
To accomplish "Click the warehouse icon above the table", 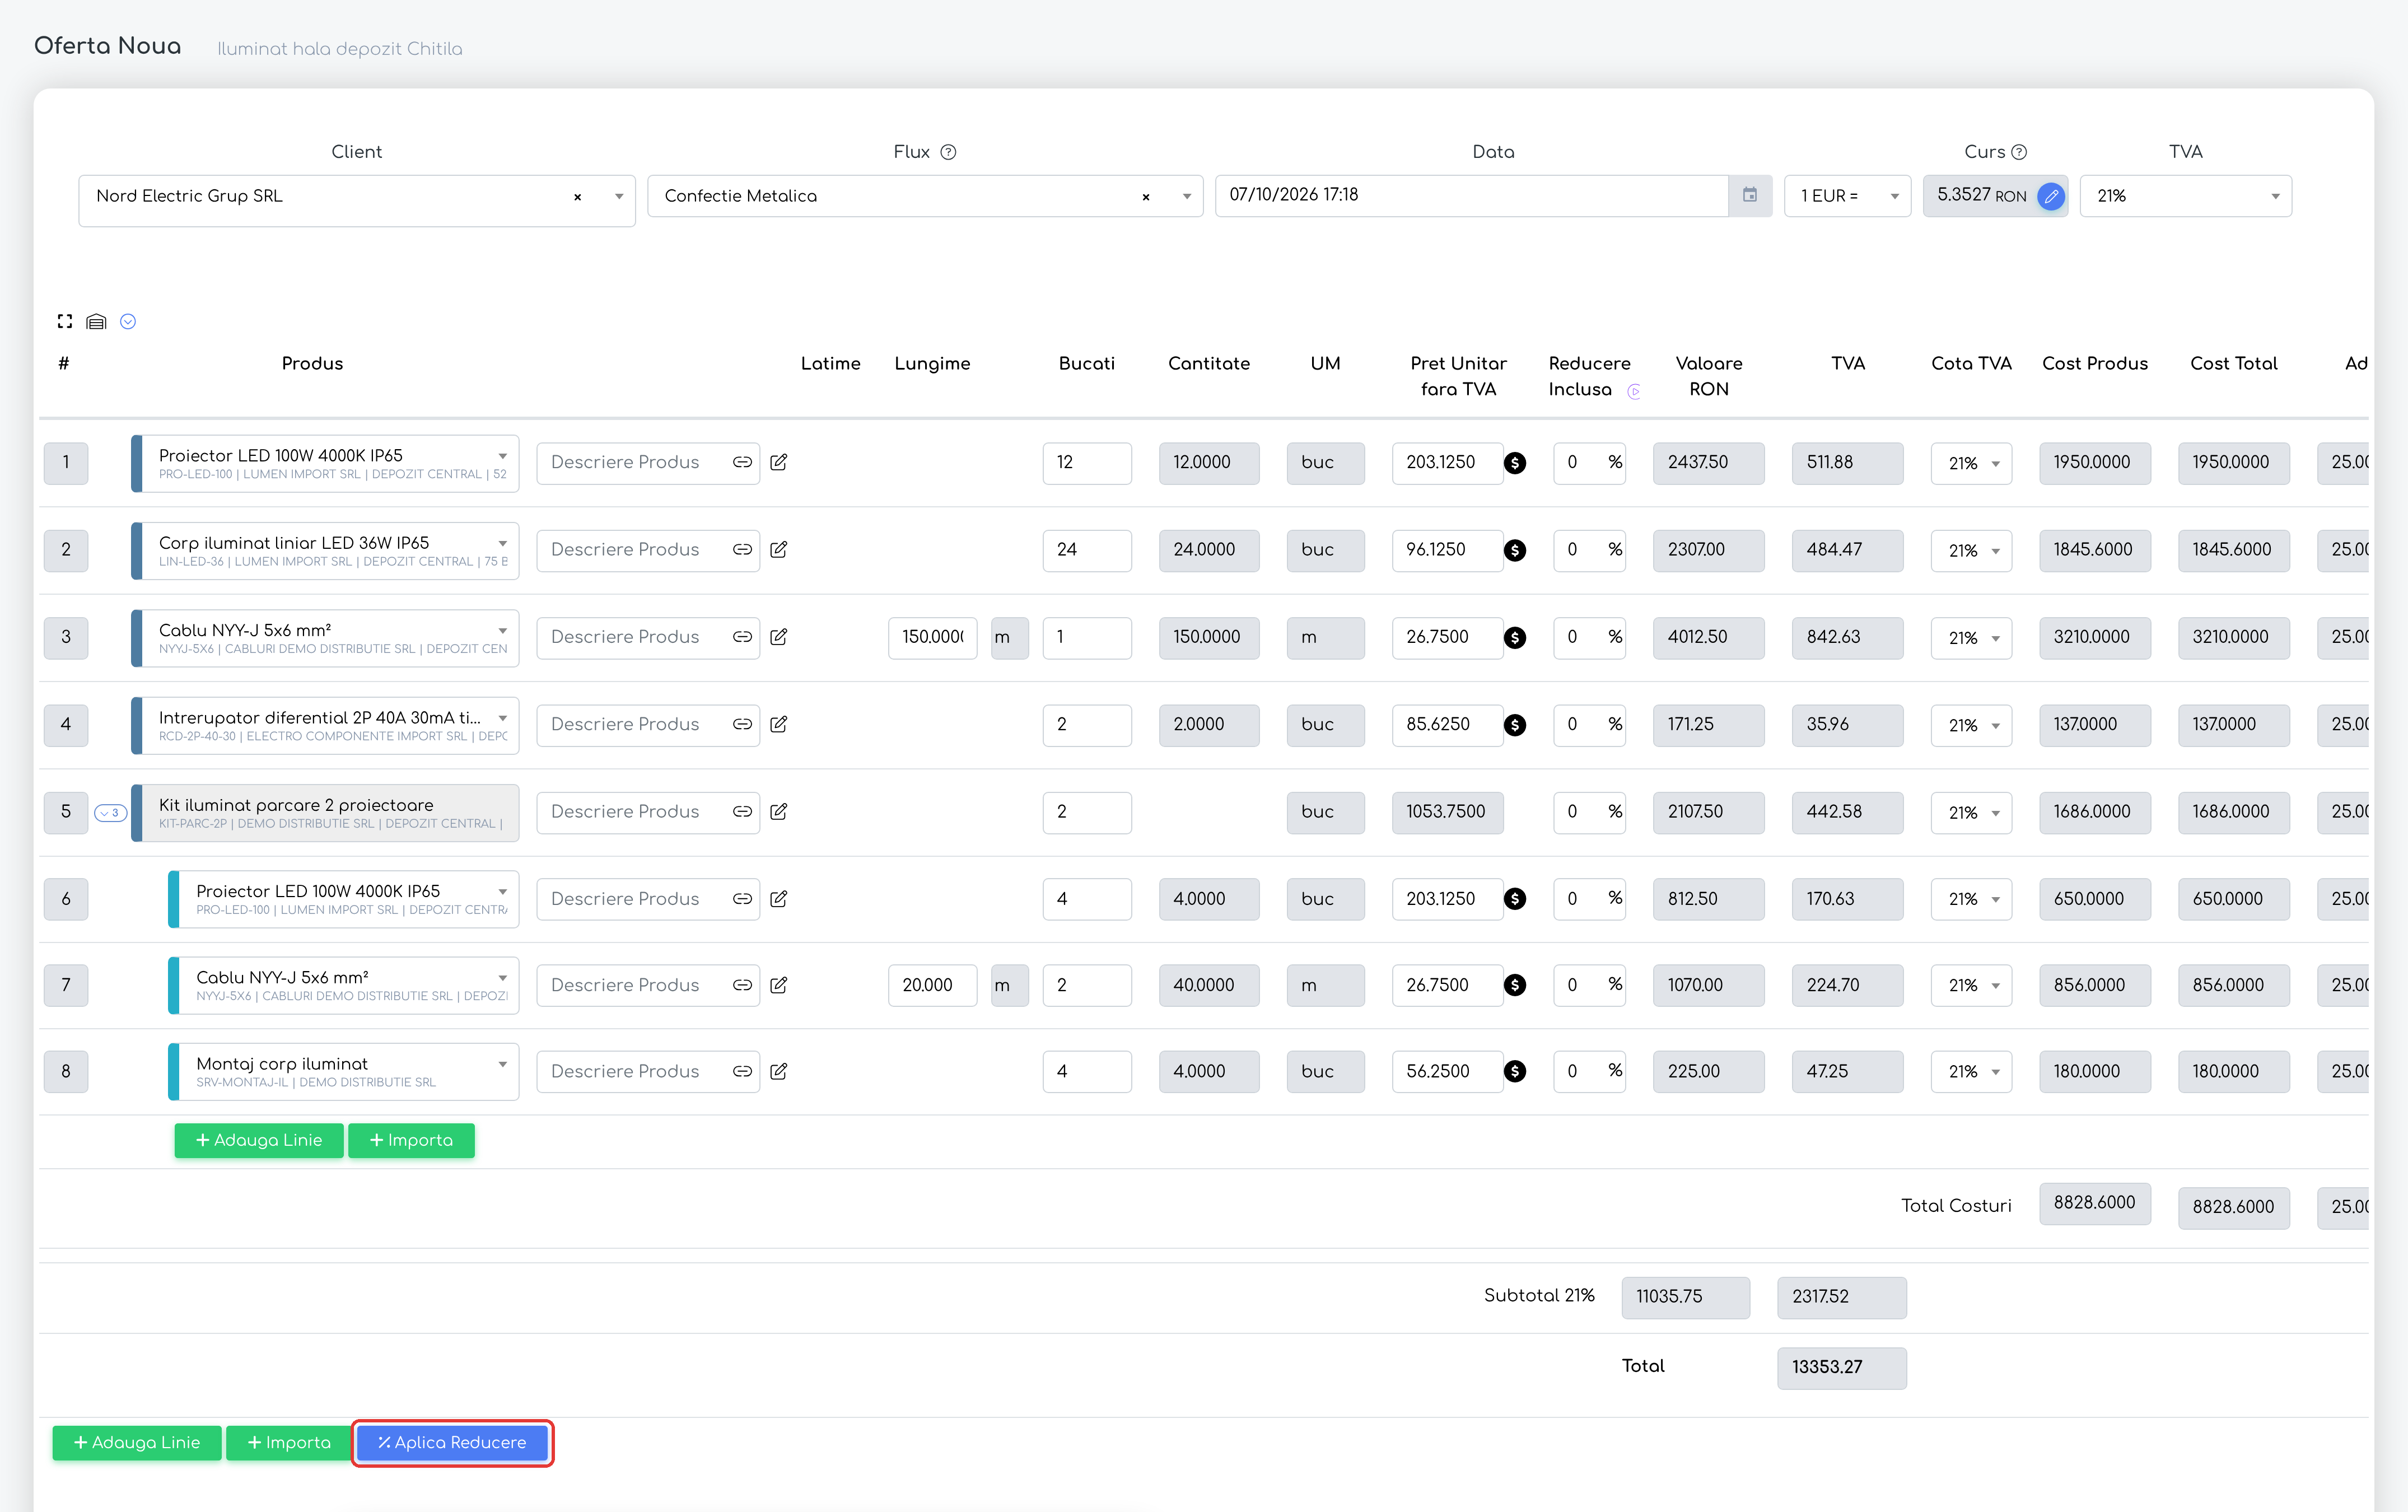I will [96, 321].
